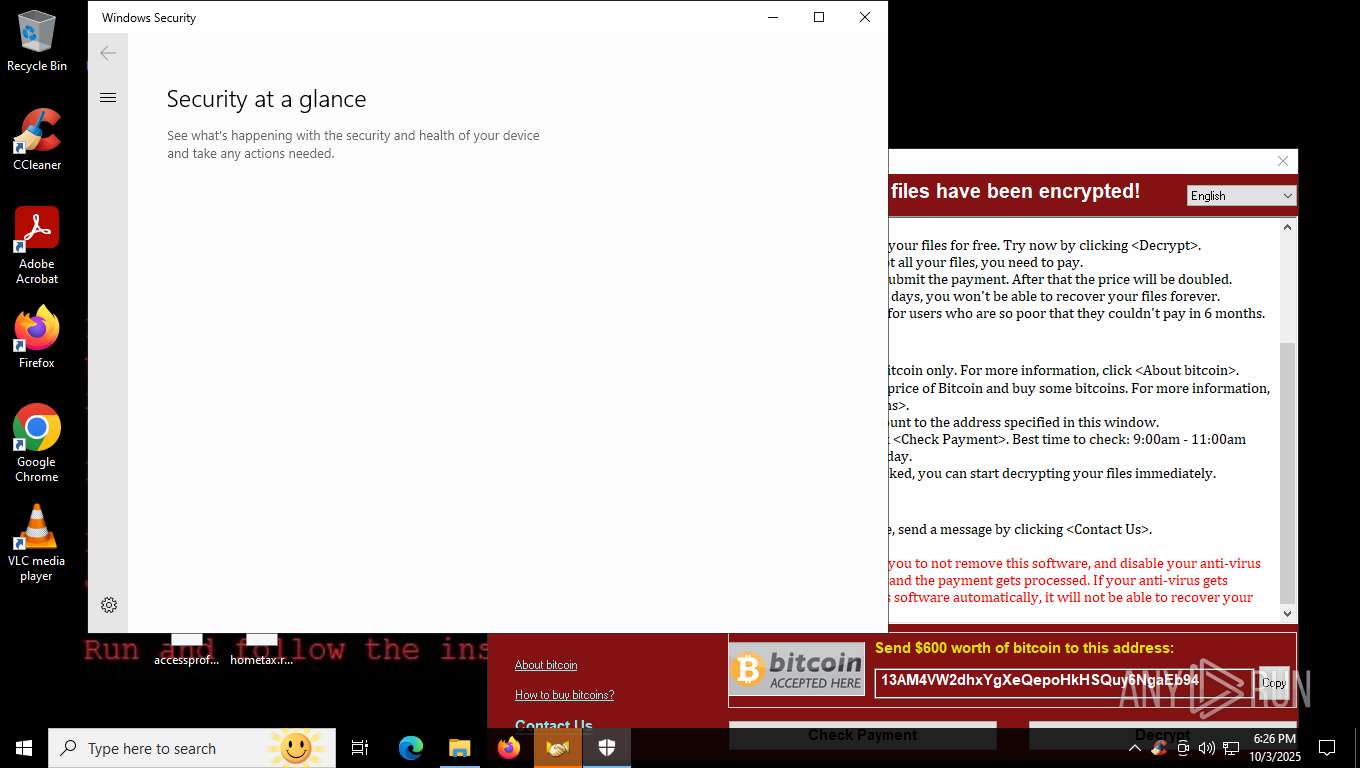
Task: Open Google Chrome desktop shortcut
Action: (37, 444)
